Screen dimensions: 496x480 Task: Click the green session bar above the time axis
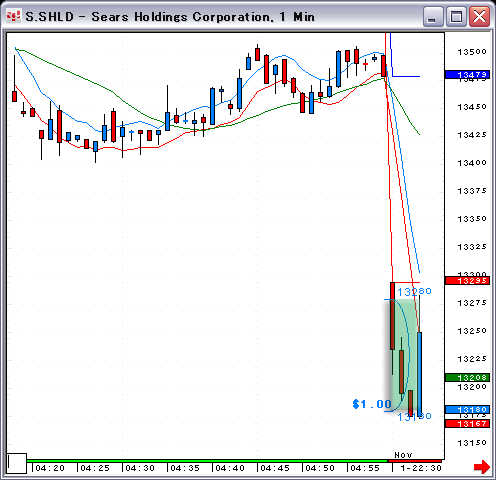207,461
